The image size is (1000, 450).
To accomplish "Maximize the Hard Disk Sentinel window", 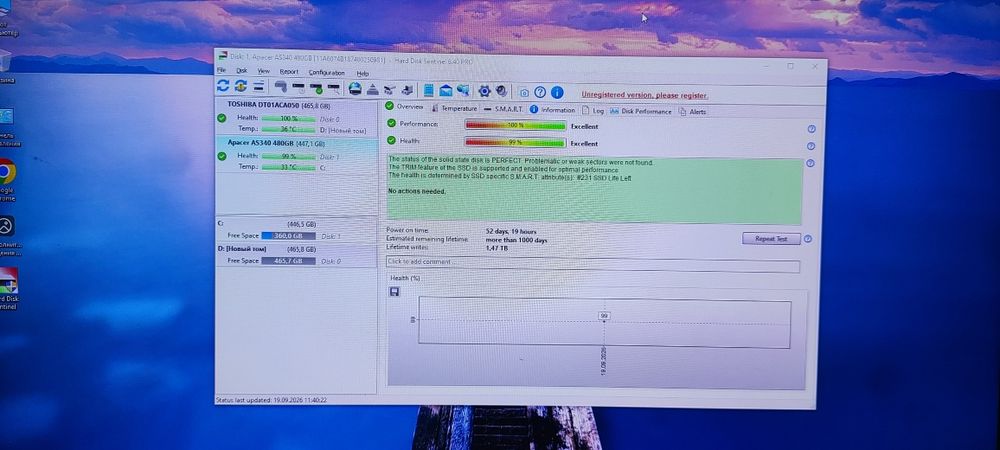I will 791,66.
